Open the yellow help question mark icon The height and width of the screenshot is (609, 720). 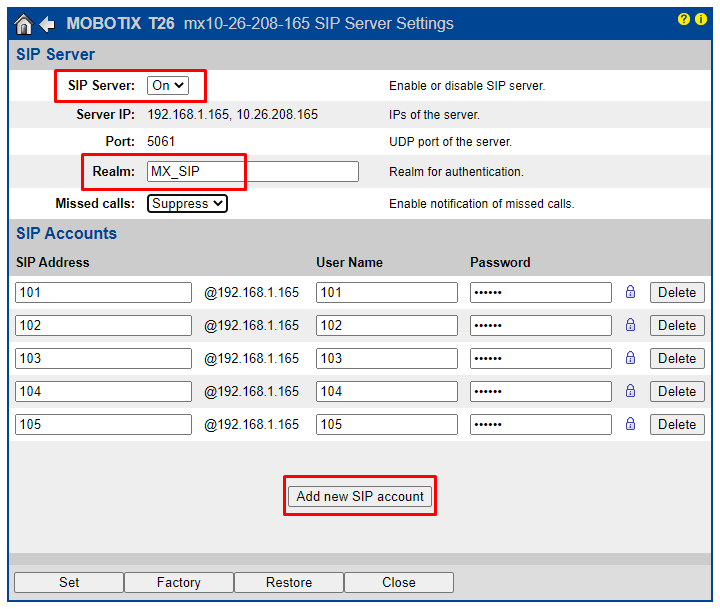tap(684, 19)
